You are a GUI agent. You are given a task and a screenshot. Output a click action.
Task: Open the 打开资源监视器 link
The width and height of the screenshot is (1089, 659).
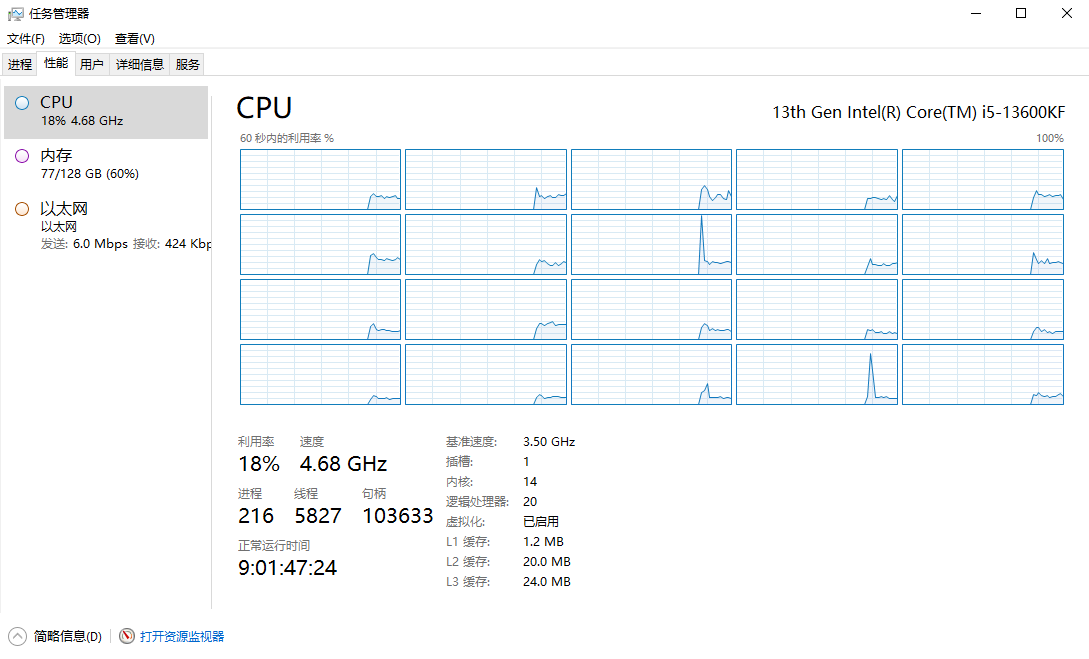182,636
